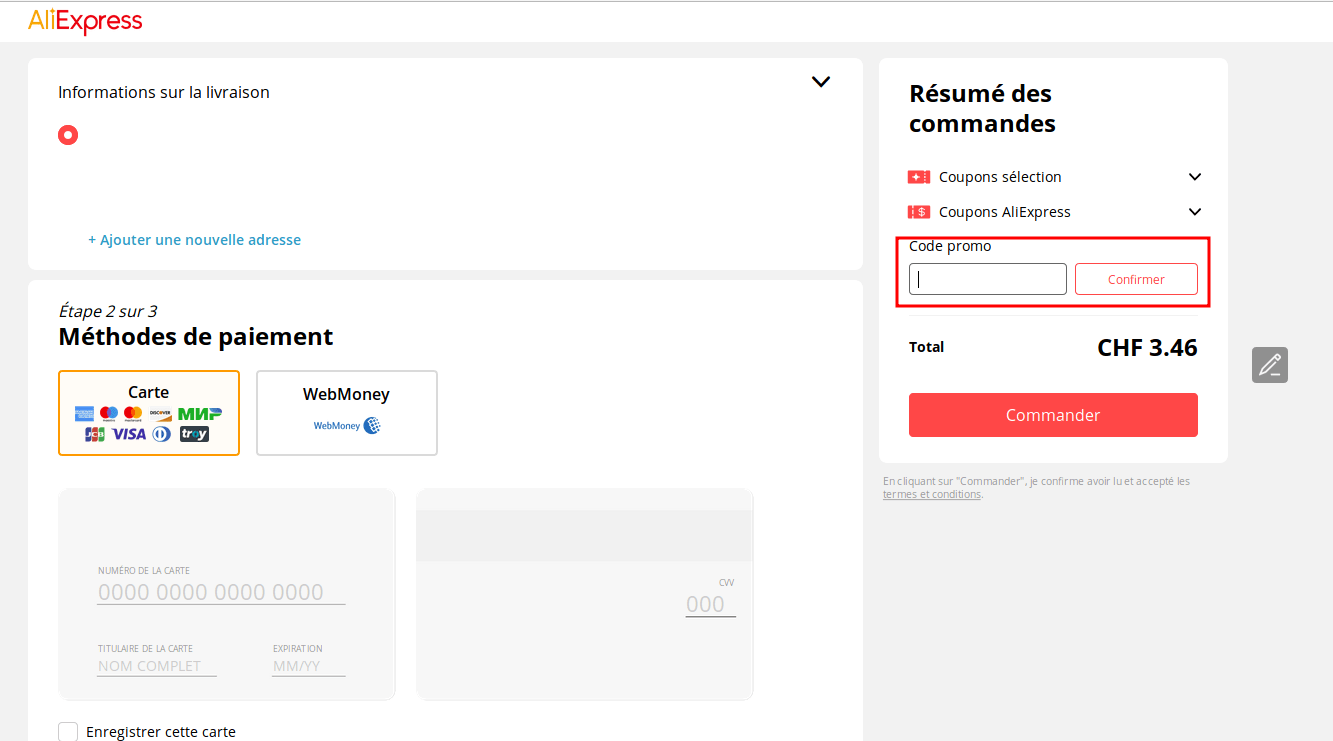Image resolution: width=1333 pixels, height=741 pixels.
Task: Select the МИР payment icon
Action: point(200,413)
